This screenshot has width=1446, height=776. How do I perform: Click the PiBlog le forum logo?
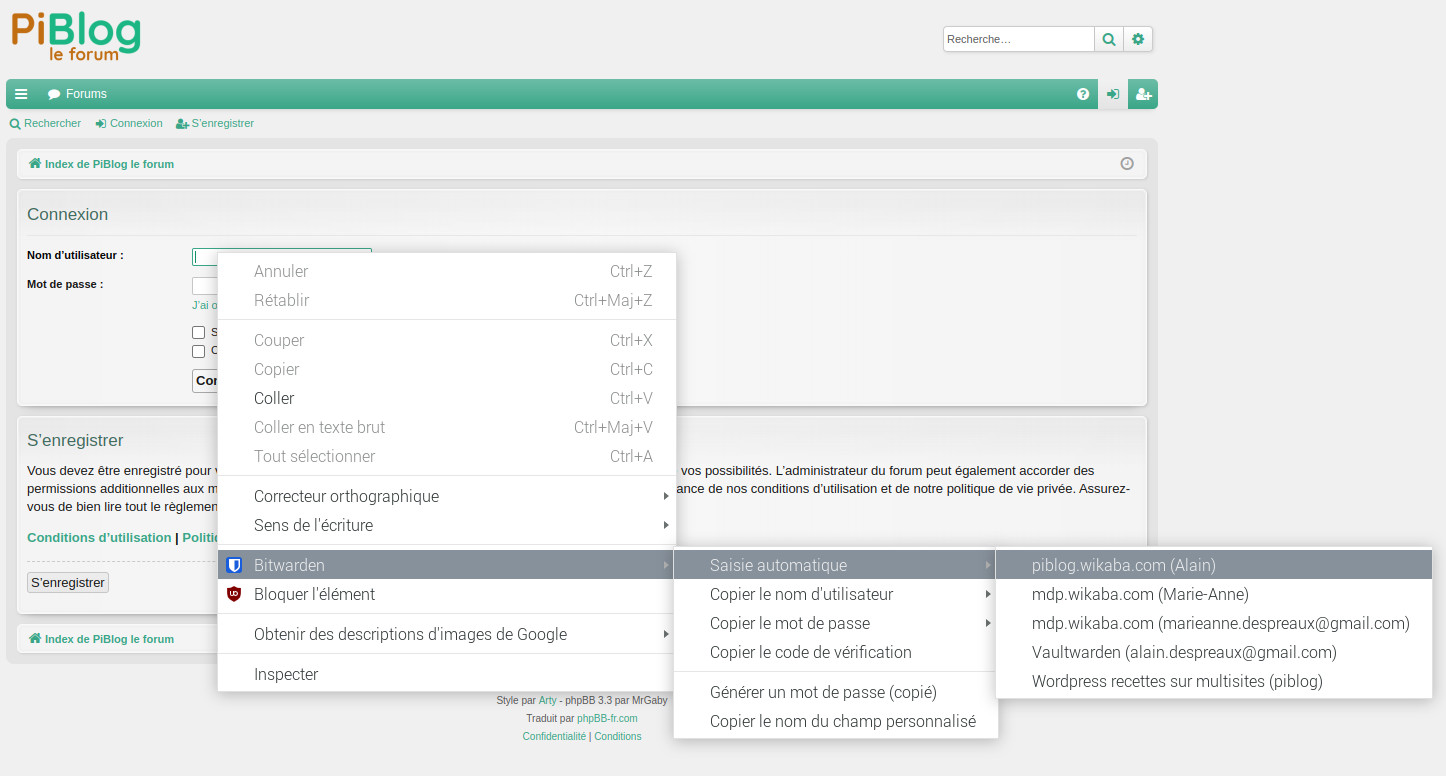pyautogui.click(x=76, y=37)
